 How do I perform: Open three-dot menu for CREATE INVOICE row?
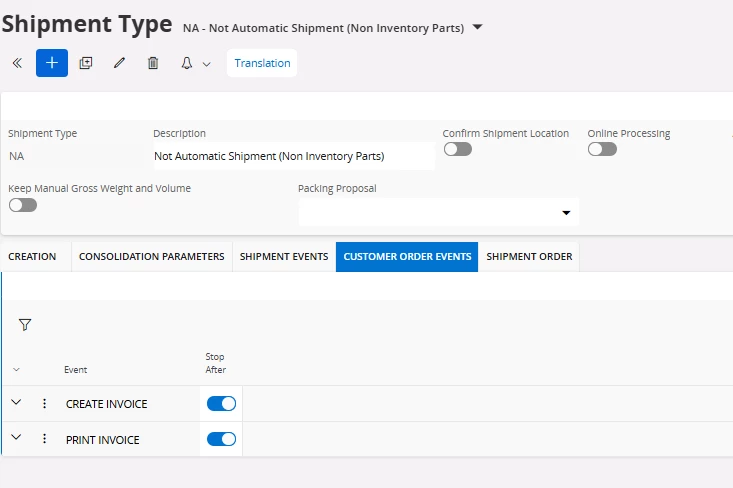click(x=44, y=404)
